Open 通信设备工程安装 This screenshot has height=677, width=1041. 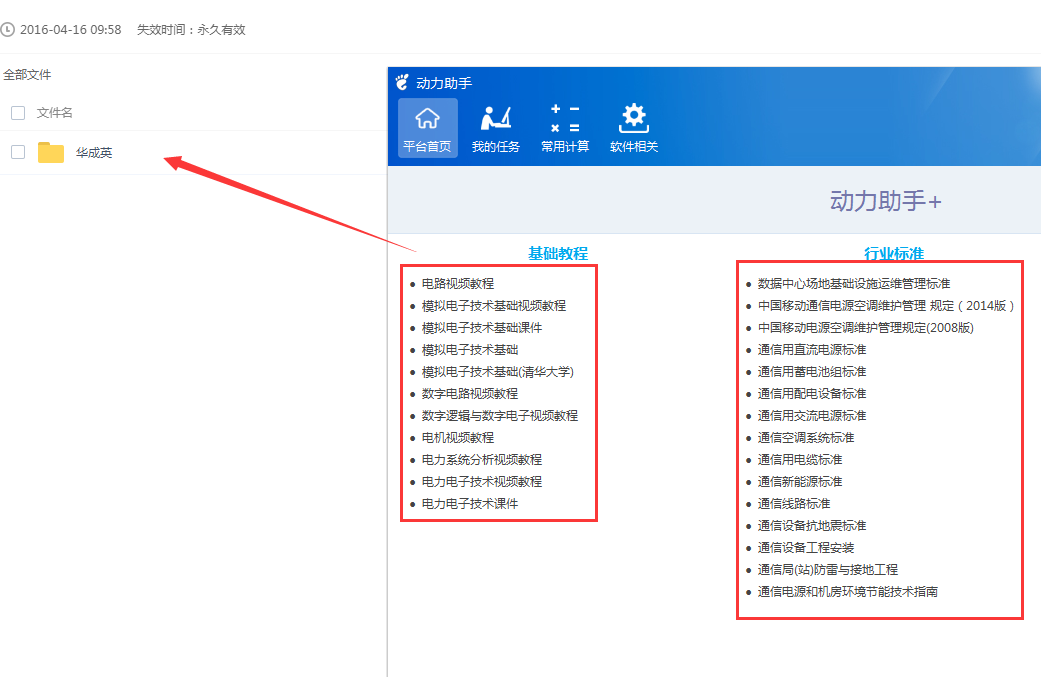[x=806, y=547]
